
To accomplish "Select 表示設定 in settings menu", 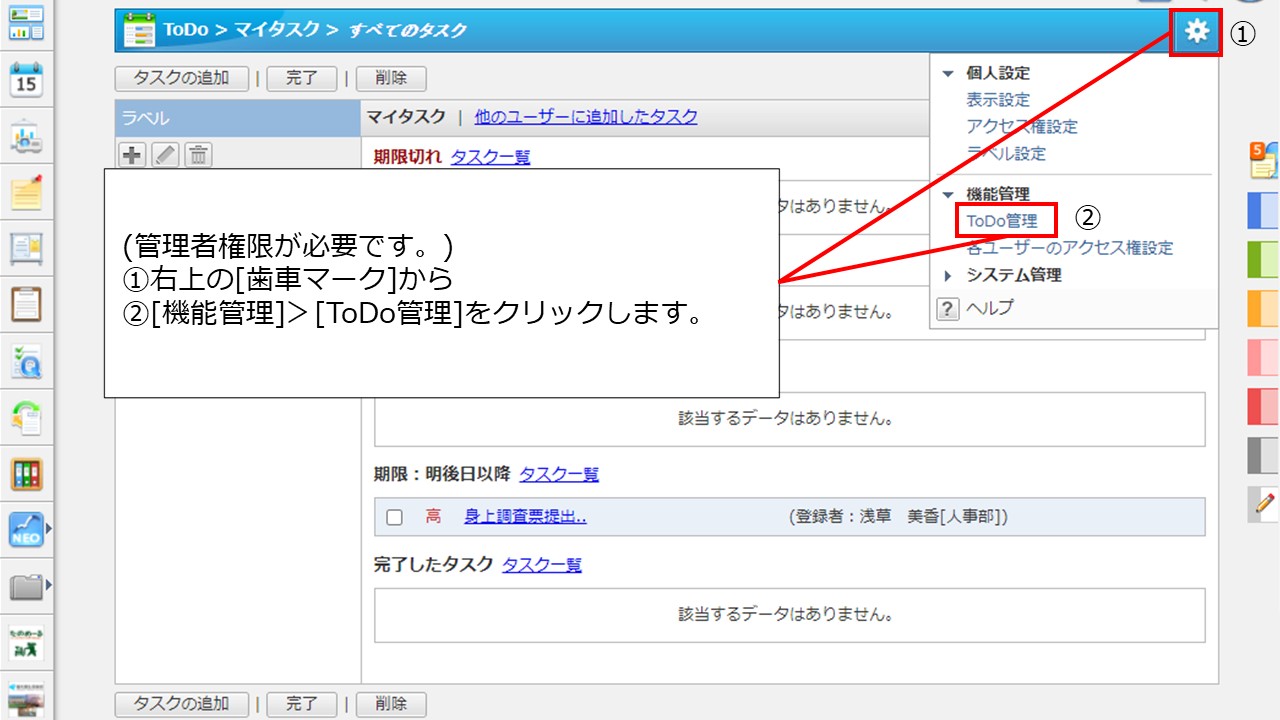I will [997, 100].
